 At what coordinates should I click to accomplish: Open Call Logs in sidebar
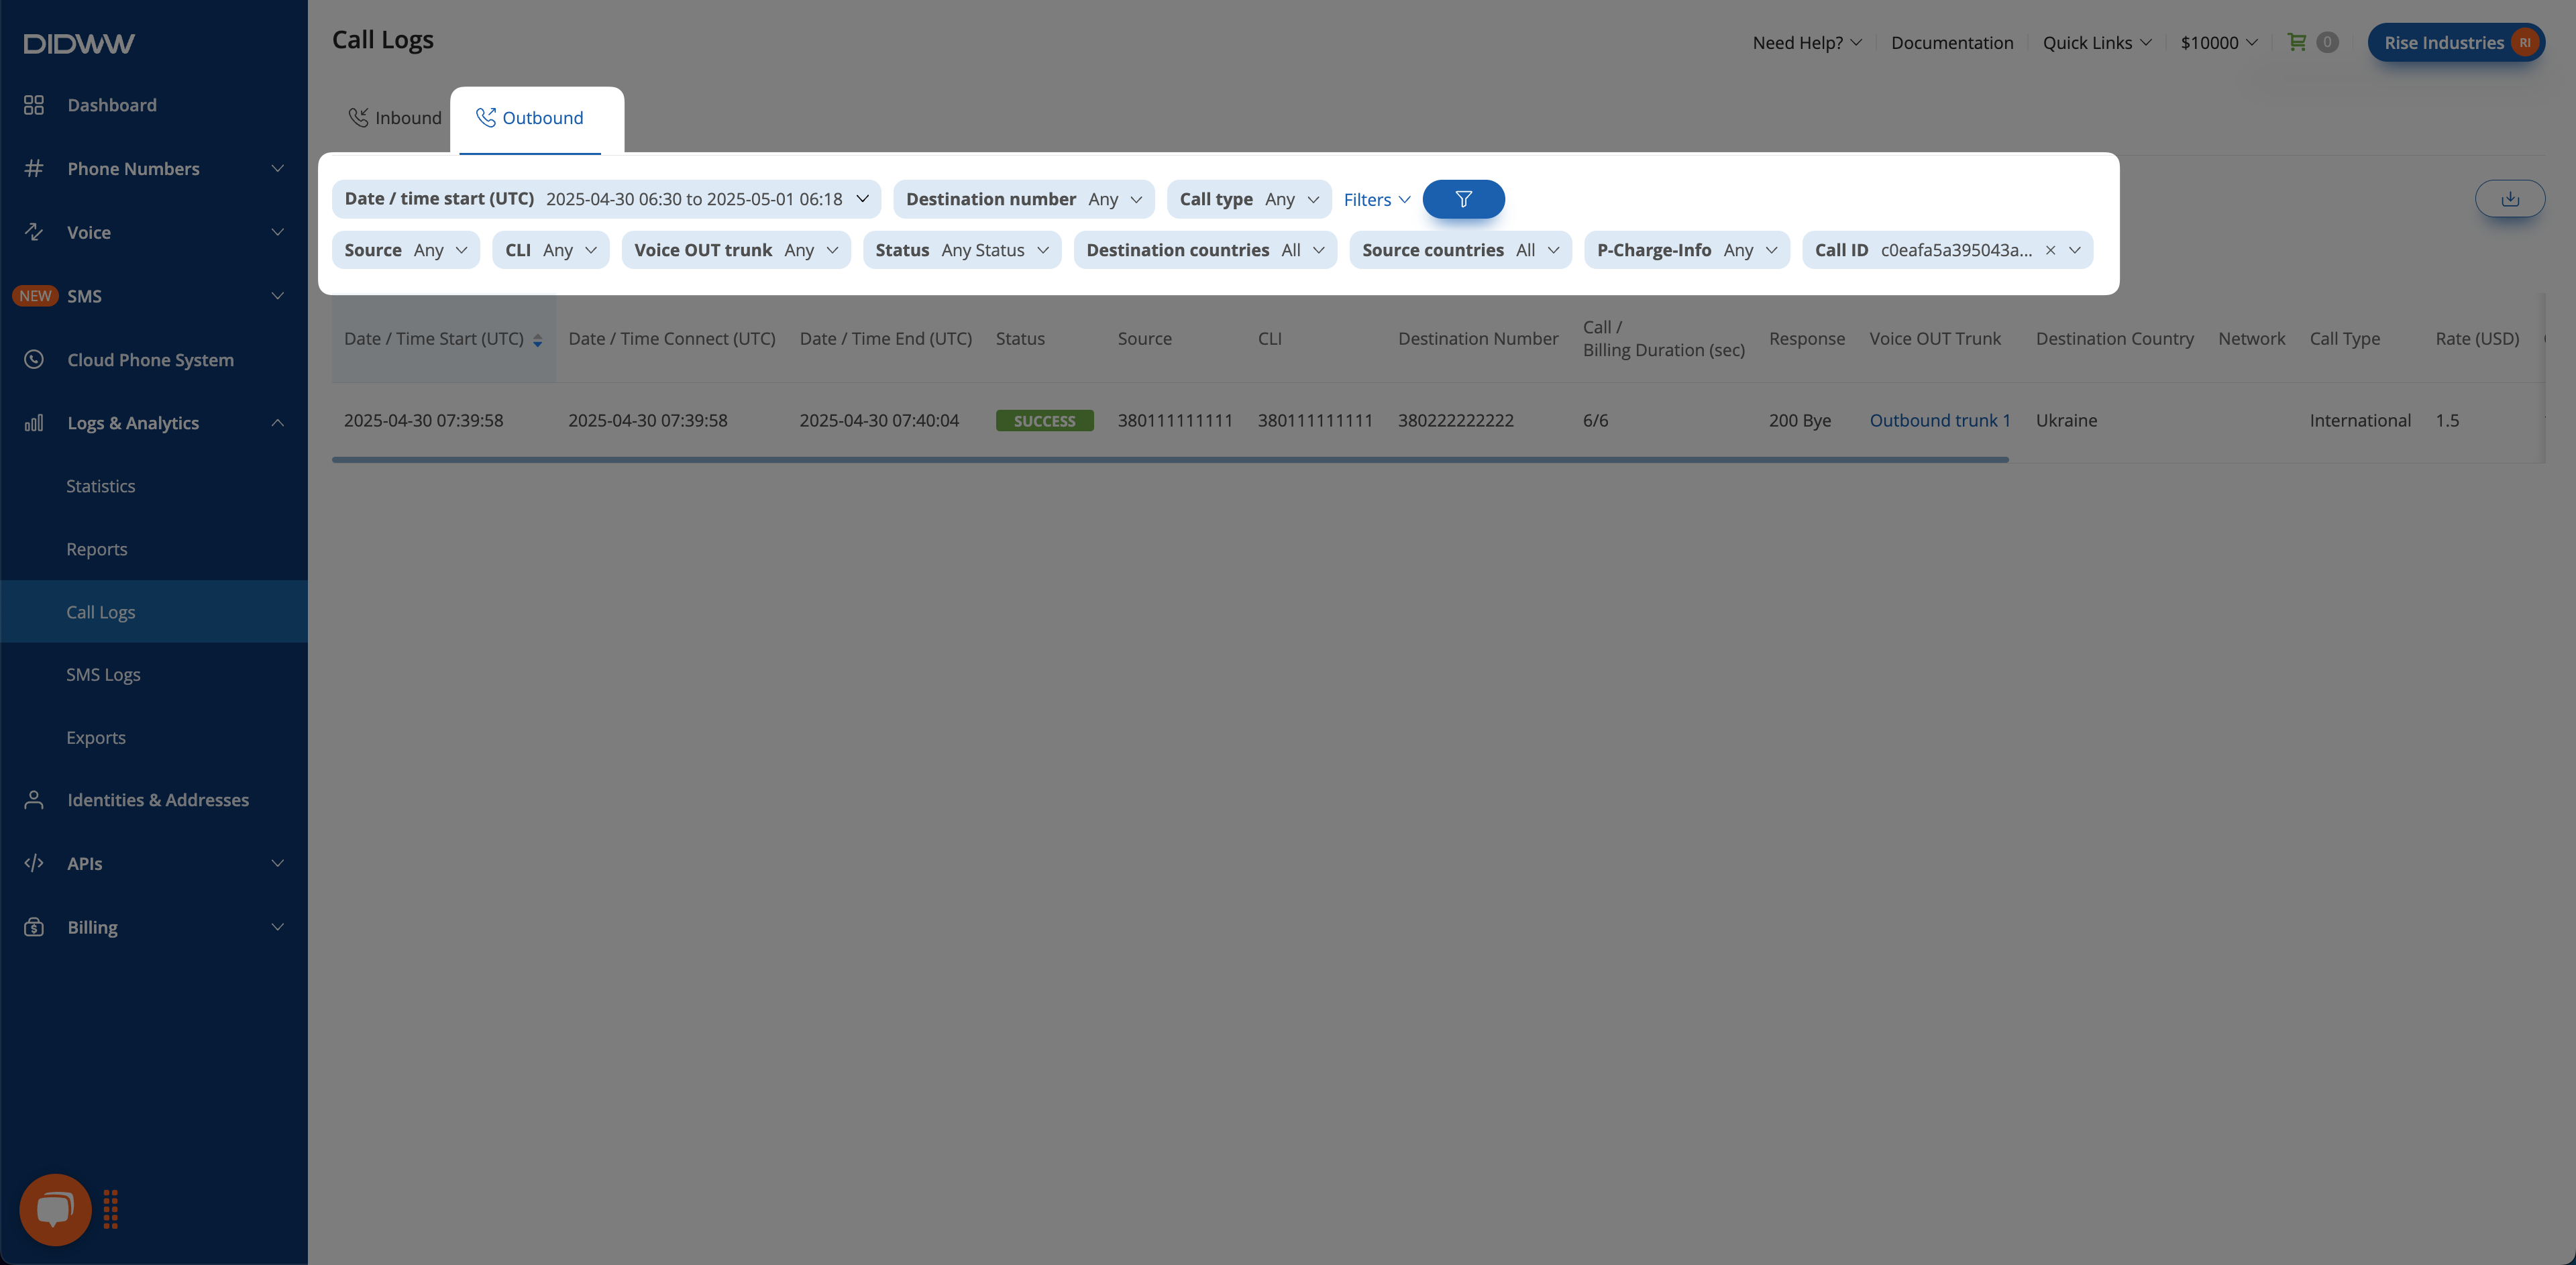click(x=154, y=612)
